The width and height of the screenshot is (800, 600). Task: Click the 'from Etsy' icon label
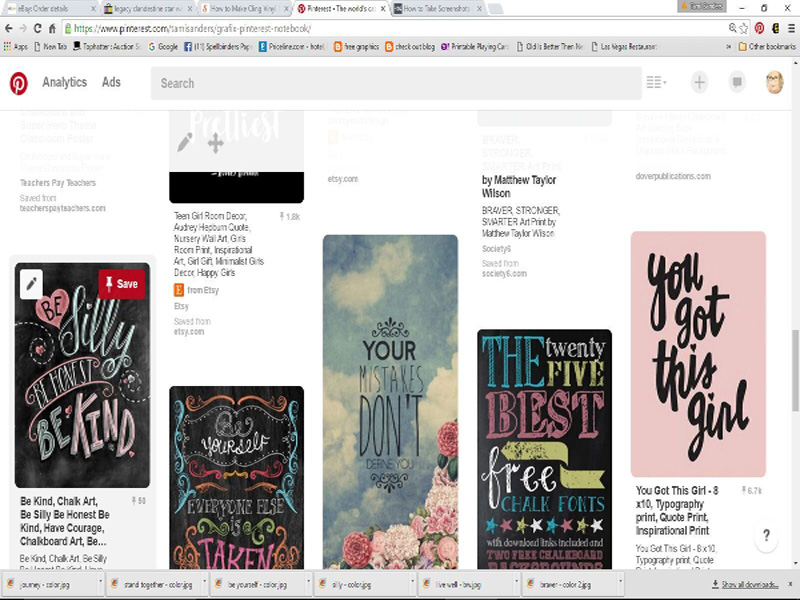pos(196,290)
